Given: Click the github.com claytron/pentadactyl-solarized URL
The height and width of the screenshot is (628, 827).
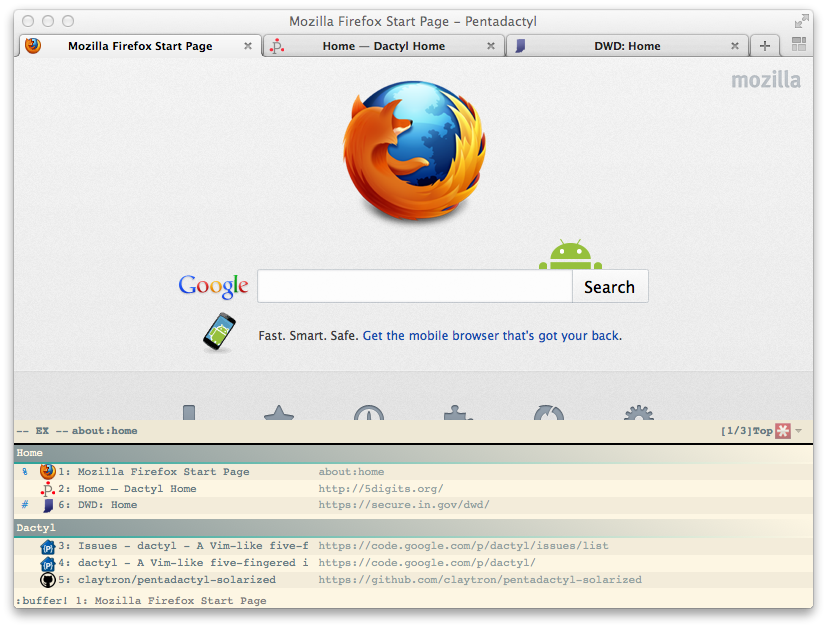Looking at the screenshot, I should click(x=480, y=580).
